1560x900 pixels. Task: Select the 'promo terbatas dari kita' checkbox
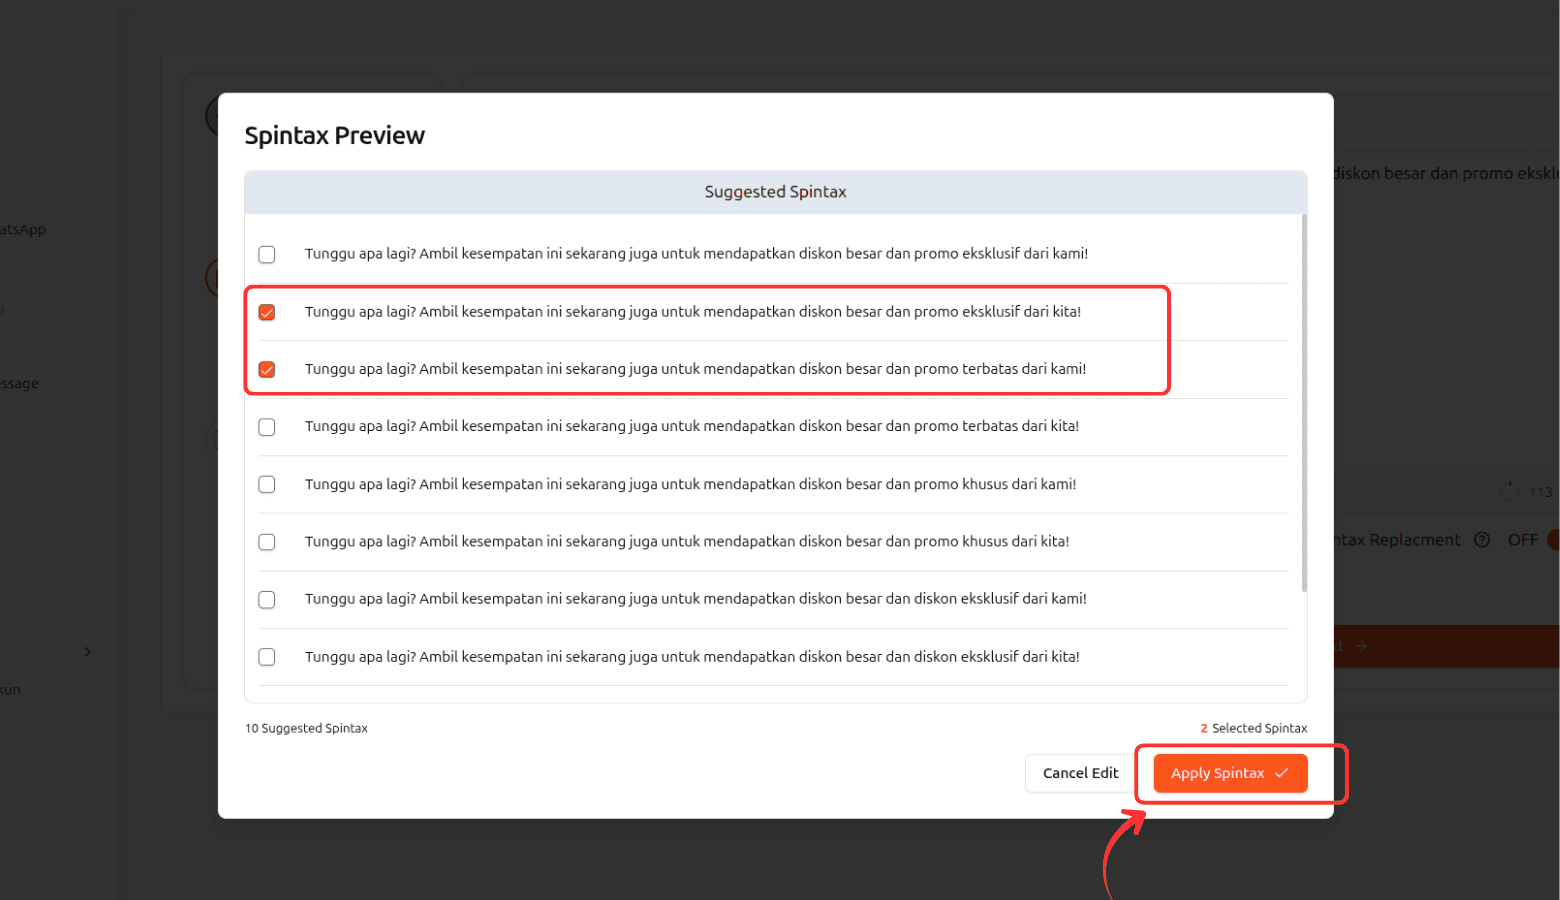click(x=267, y=427)
